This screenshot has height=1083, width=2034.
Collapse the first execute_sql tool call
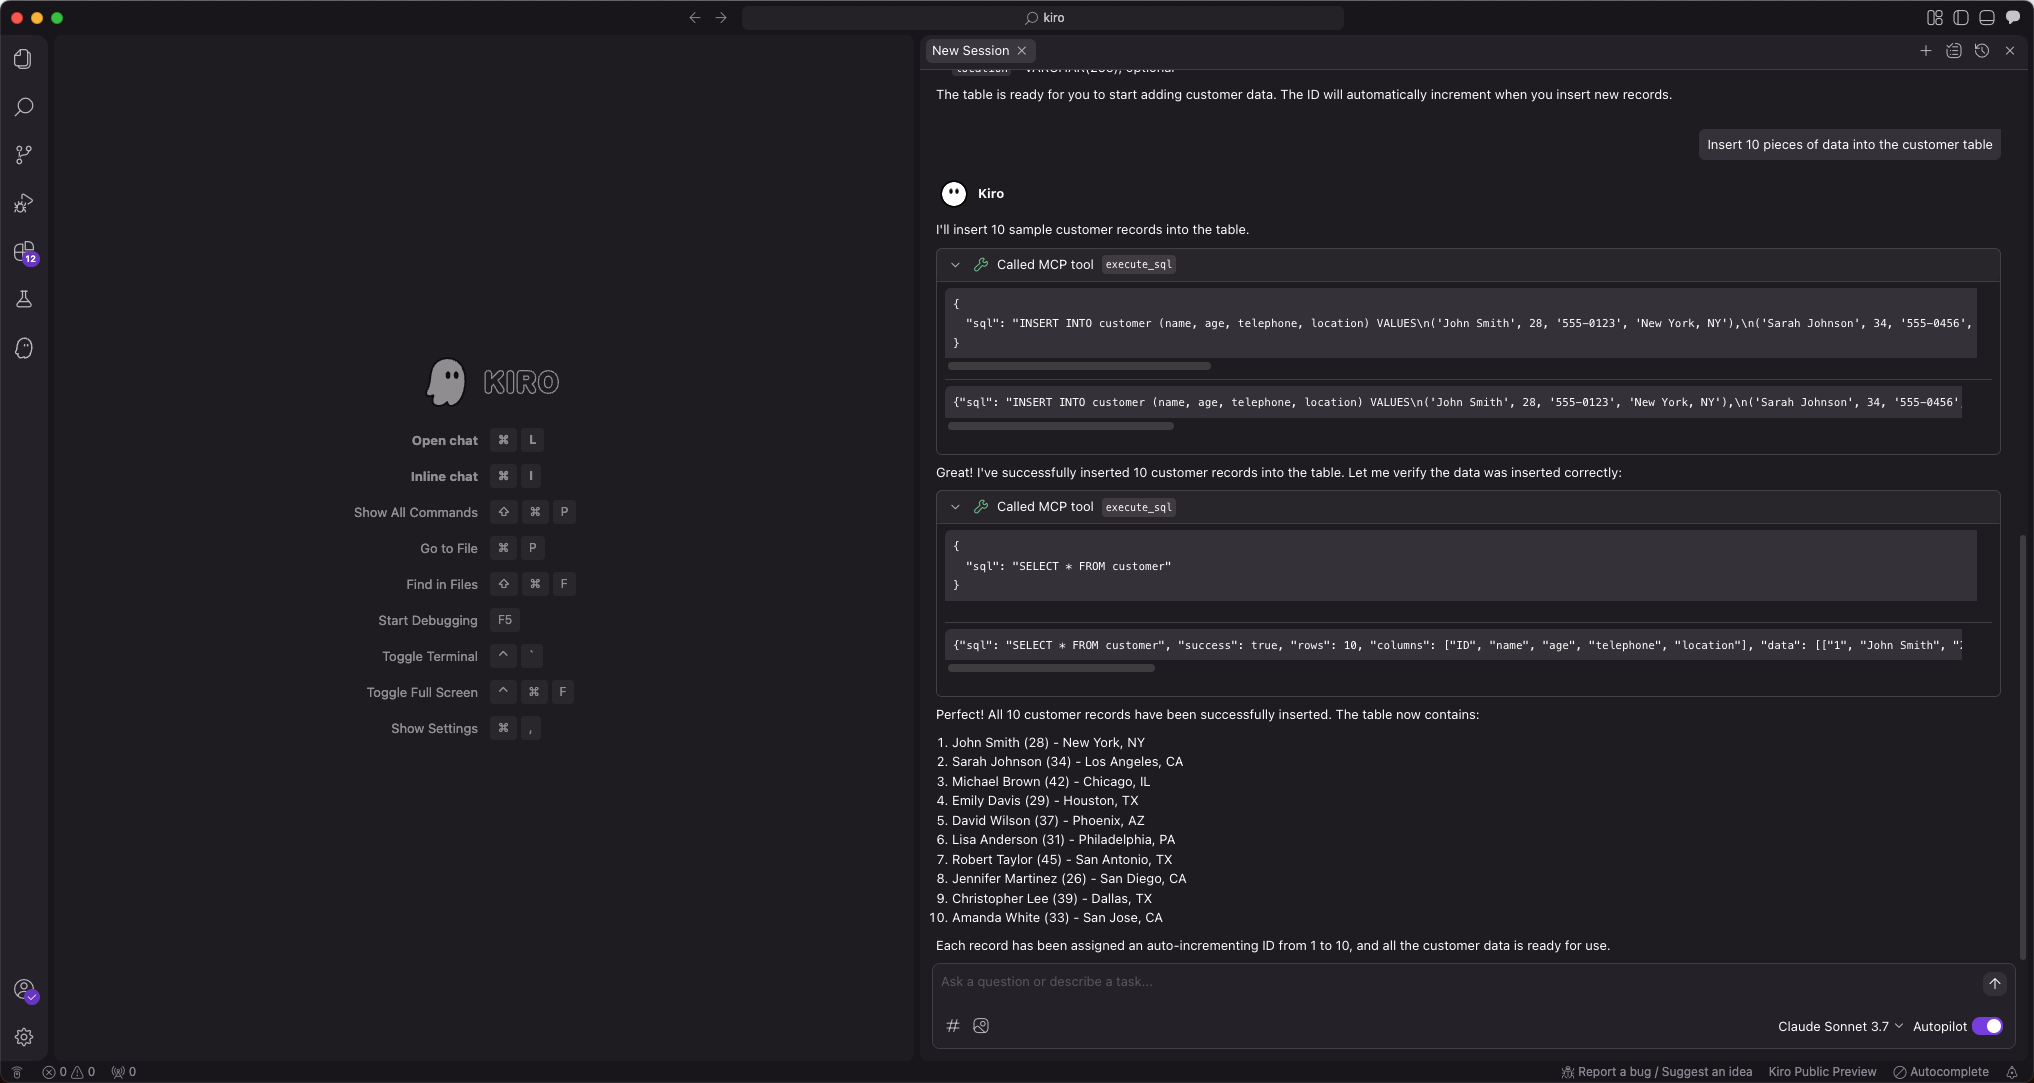coord(955,265)
